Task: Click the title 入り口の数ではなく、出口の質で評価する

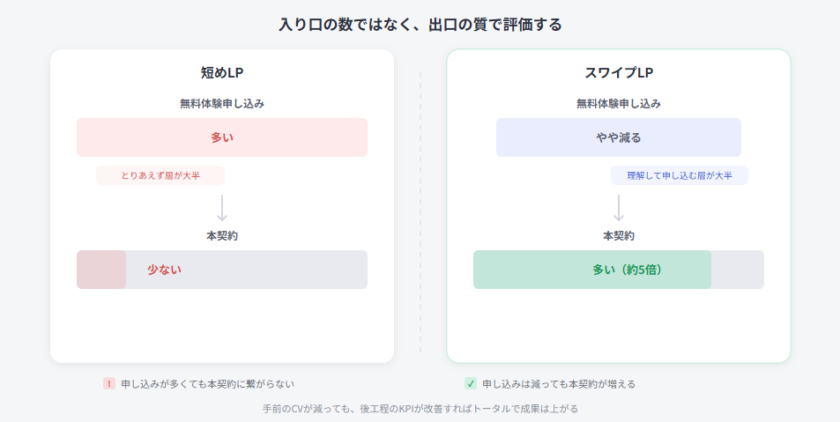Action: tap(420, 25)
